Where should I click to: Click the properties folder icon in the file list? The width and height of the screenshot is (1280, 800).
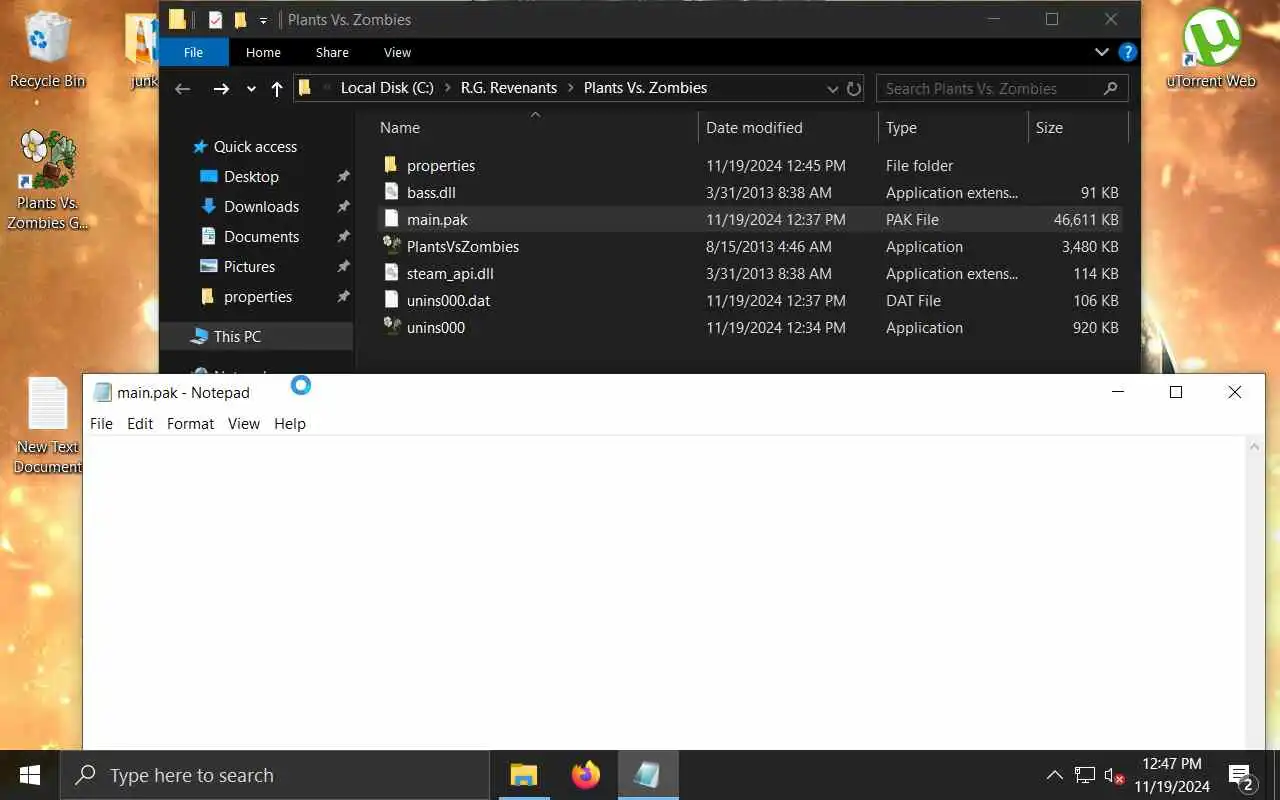(391, 165)
